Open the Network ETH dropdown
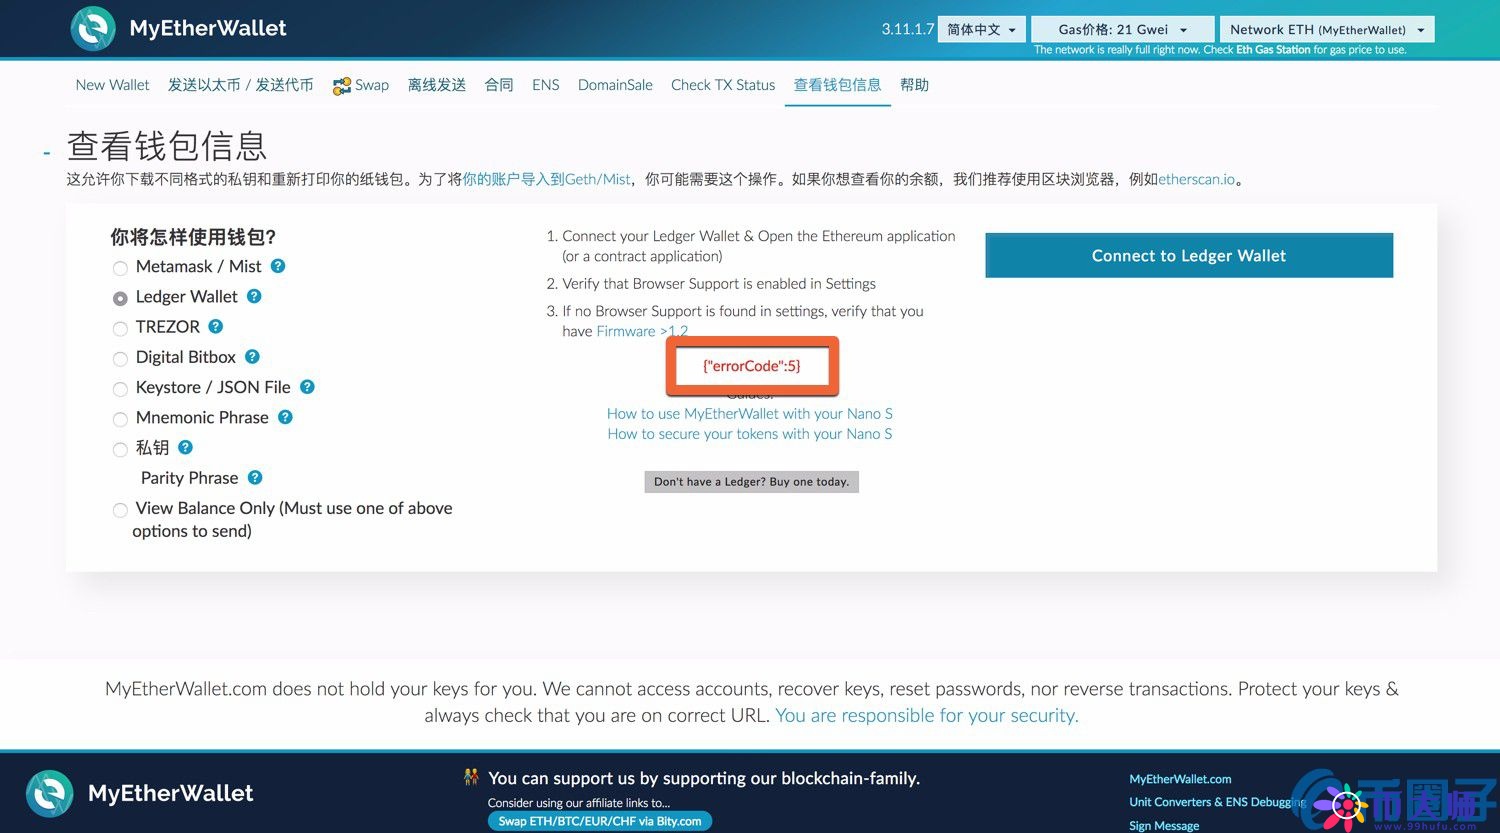Image resolution: width=1500 pixels, height=833 pixels. (x=1327, y=30)
